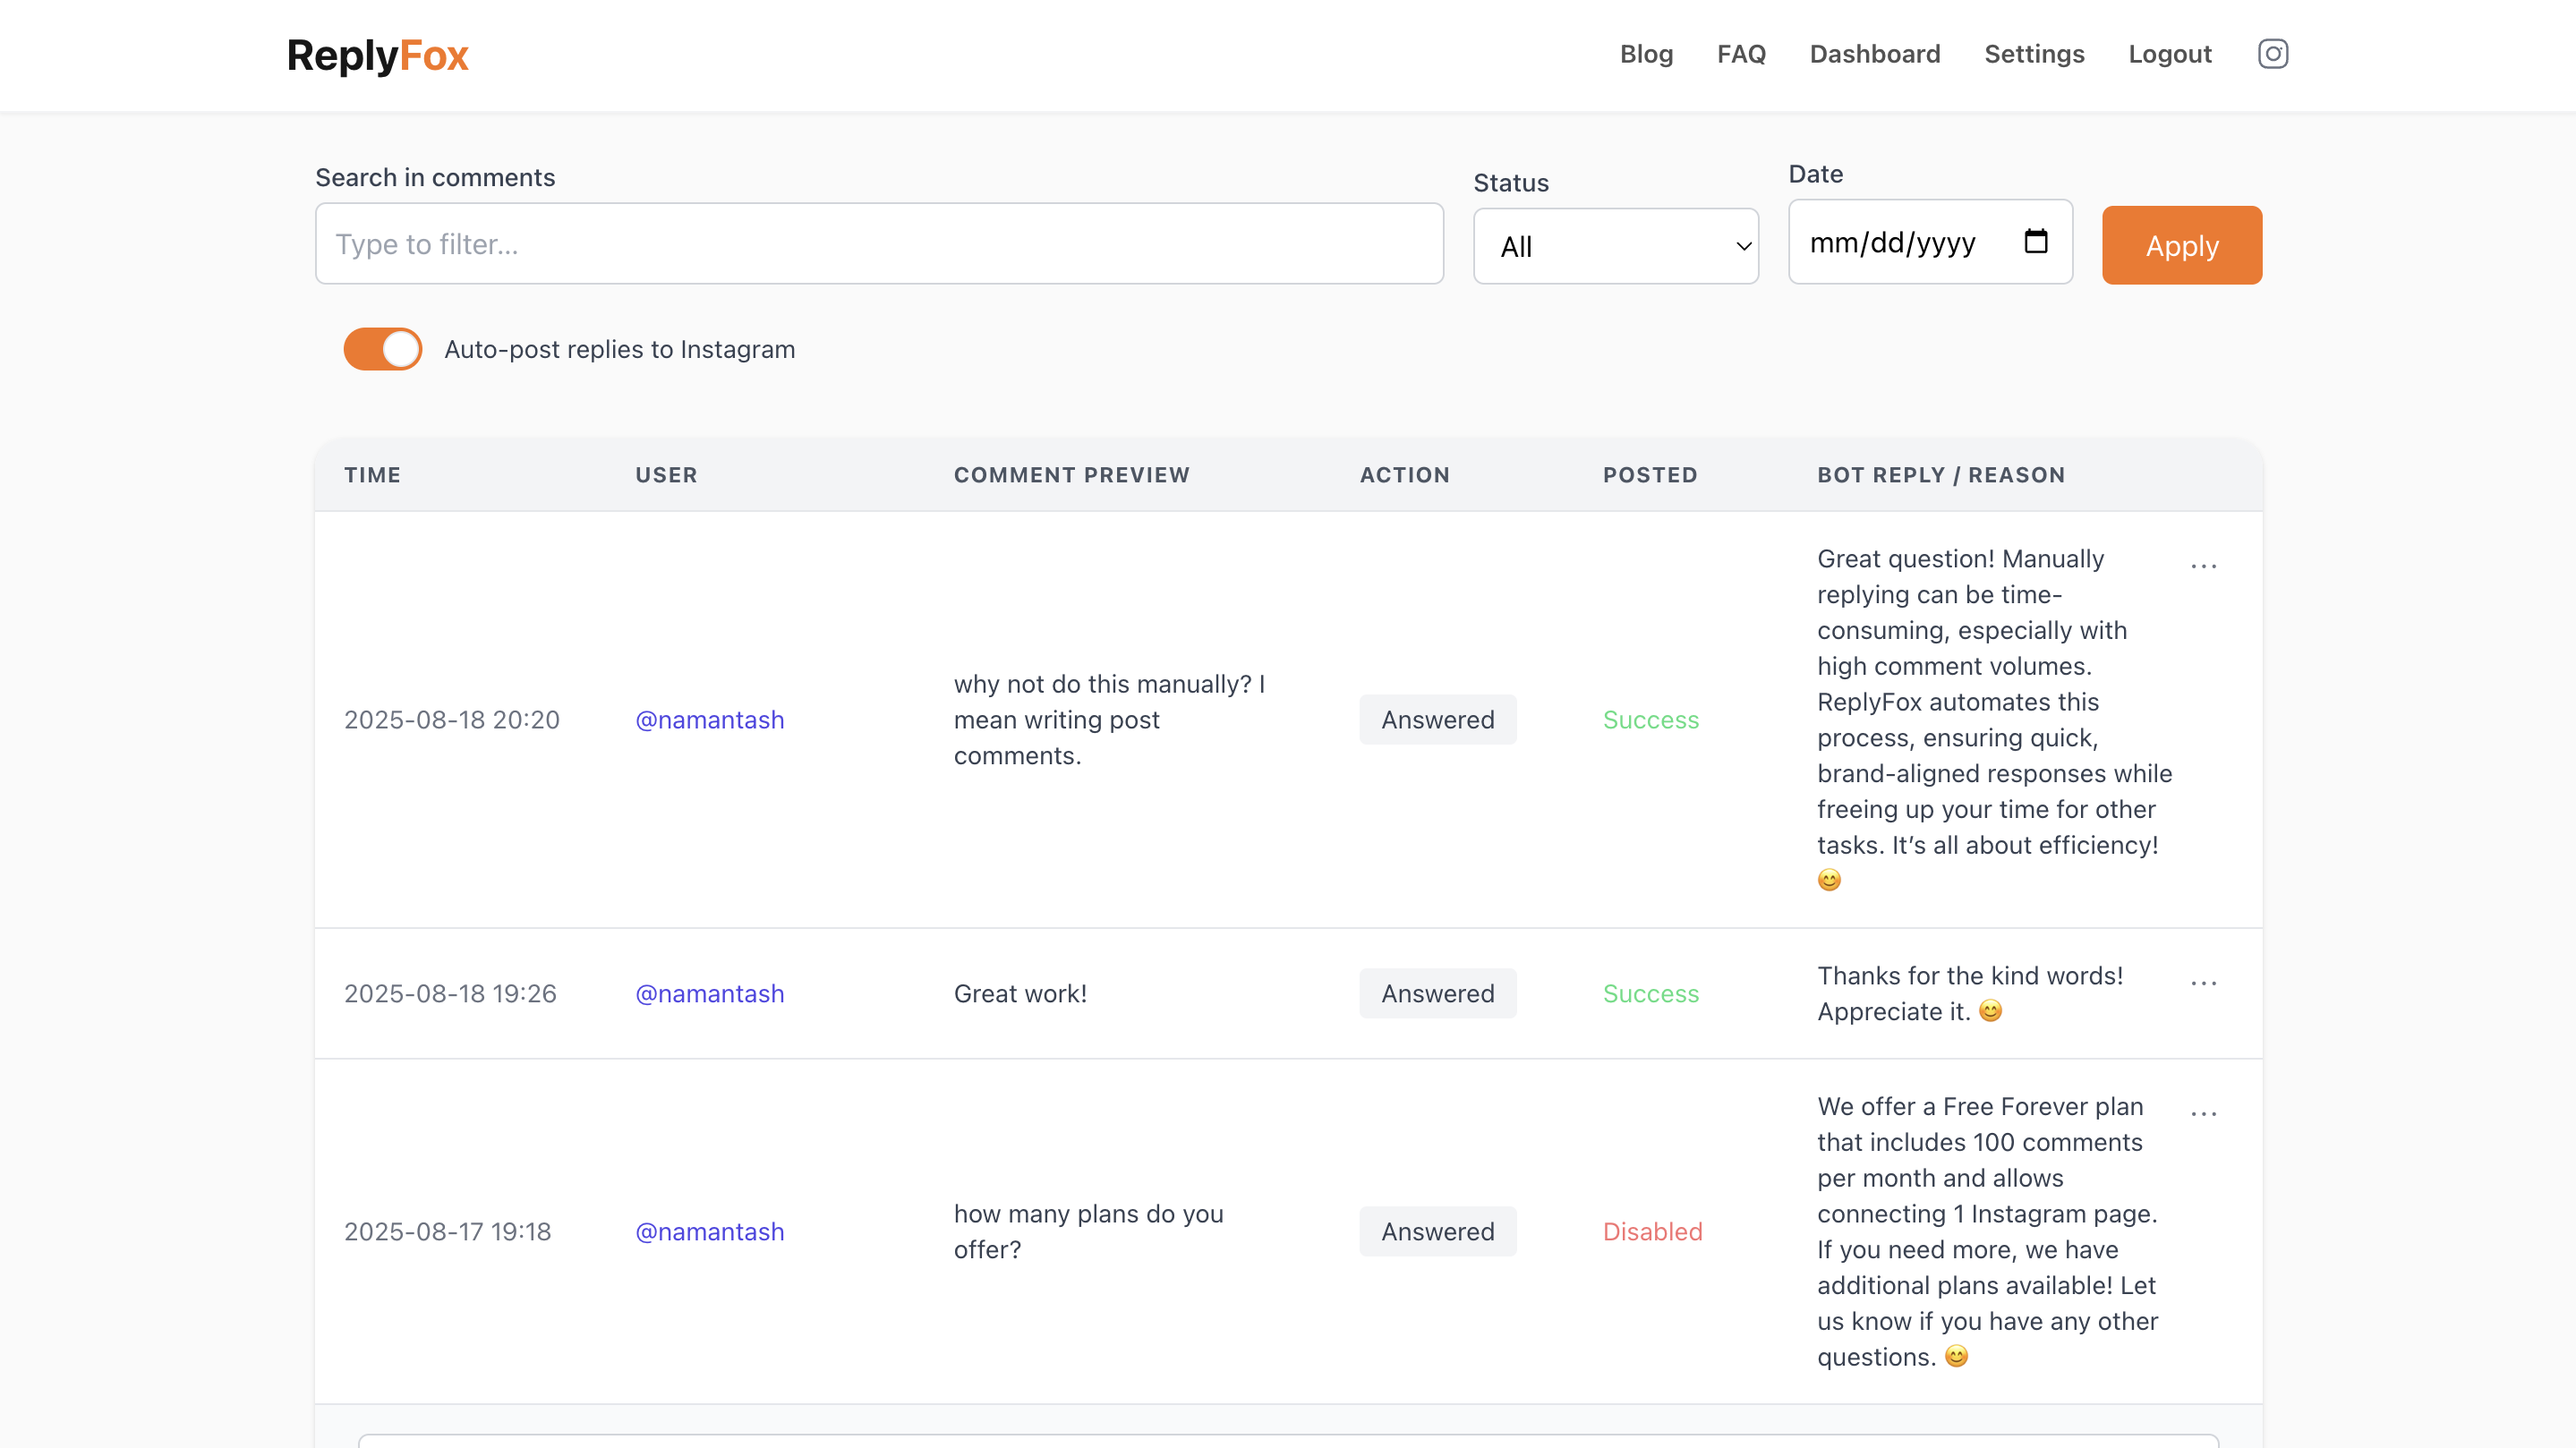Click timestamp 2025-08-17 19:18
This screenshot has height=1448, width=2576.
pyautogui.click(x=447, y=1232)
